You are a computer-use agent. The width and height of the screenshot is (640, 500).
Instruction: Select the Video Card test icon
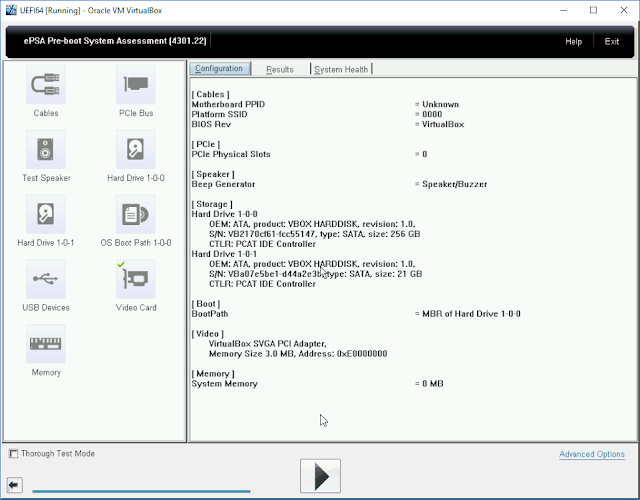(x=136, y=279)
